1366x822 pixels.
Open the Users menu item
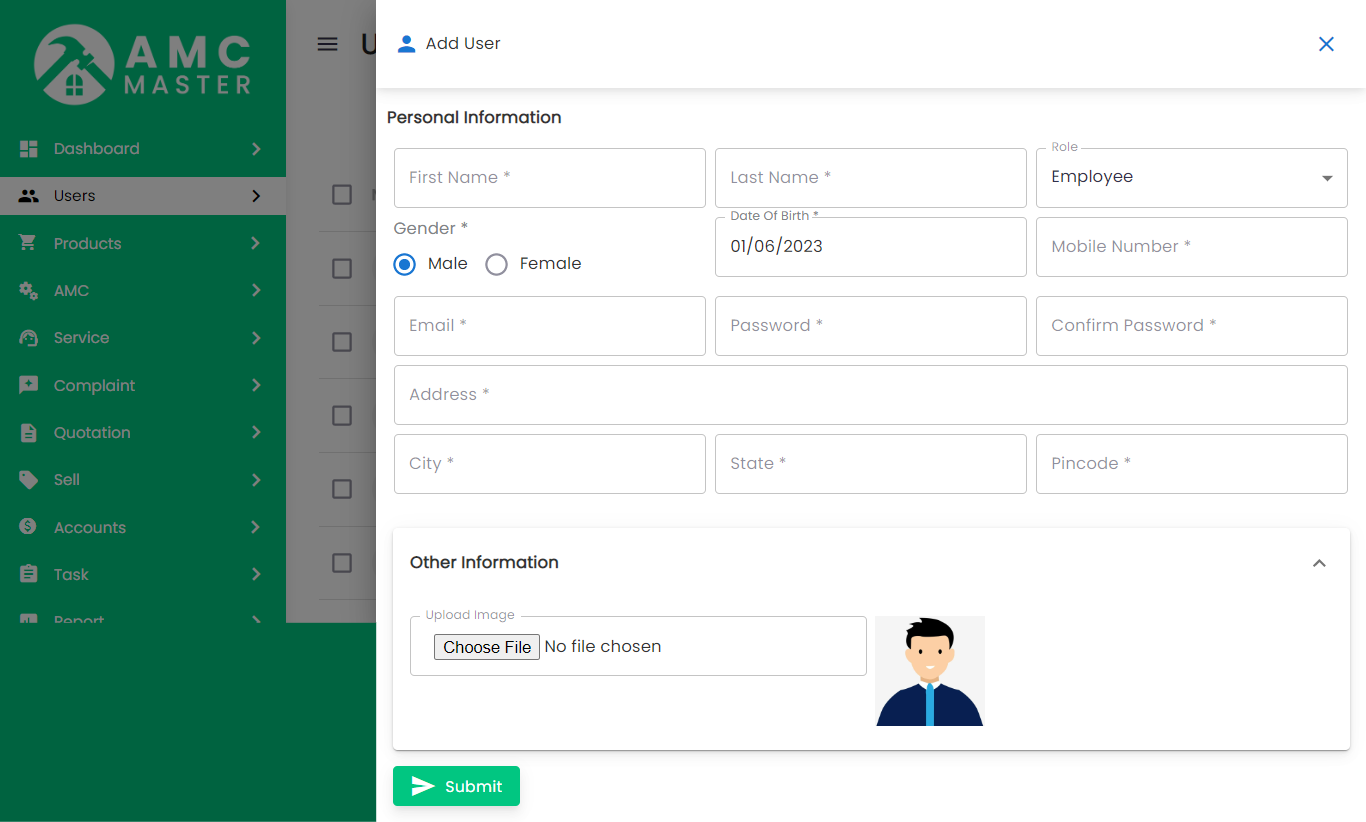point(75,196)
